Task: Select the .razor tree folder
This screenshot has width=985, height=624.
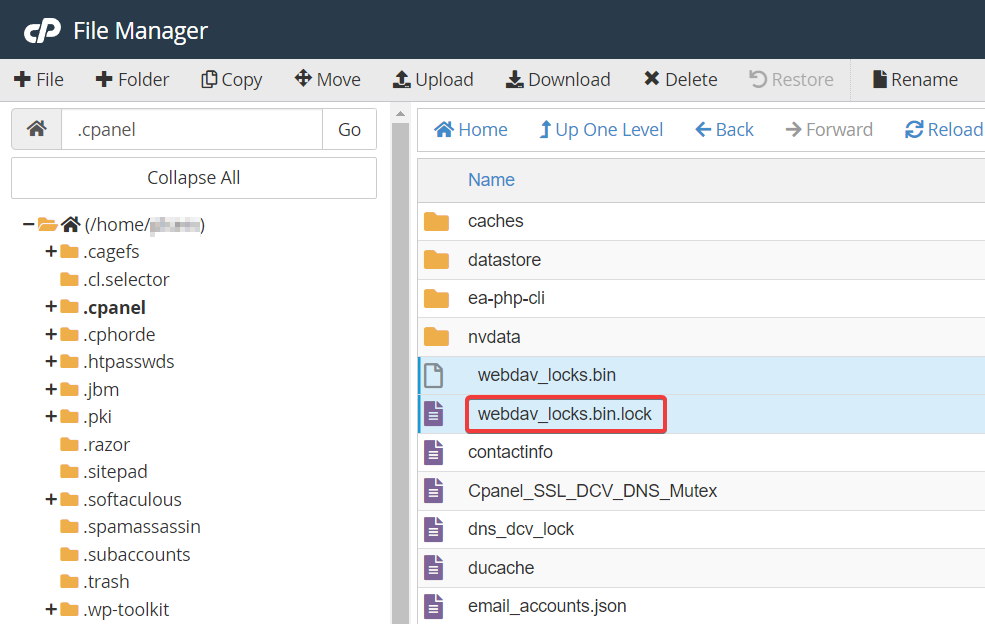Action: [106, 444]
